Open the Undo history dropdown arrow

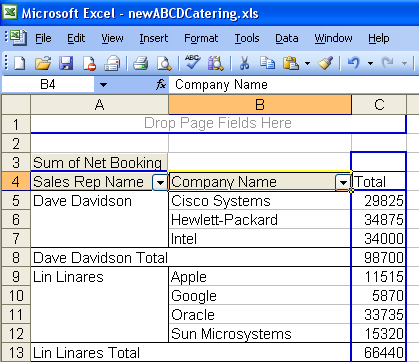[x=370, y=63]
